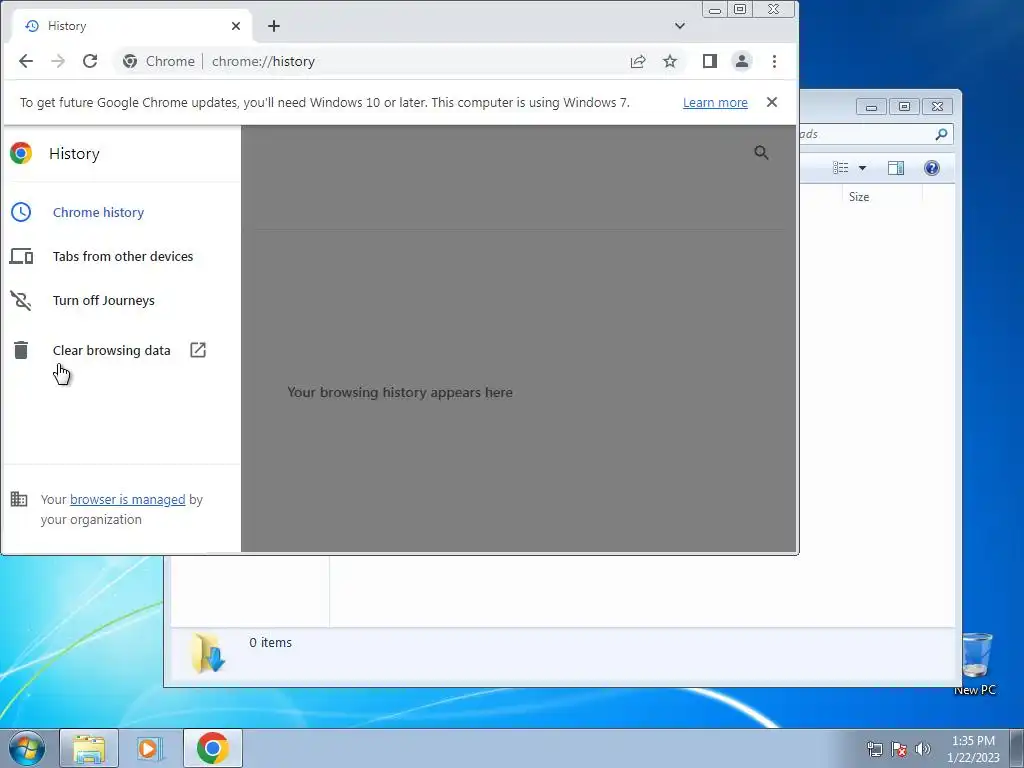Image resolution: width=1024 pixels, height=768 pixels.
Task: Bookmark this tab with the star icon
Action: pos(670,61)
